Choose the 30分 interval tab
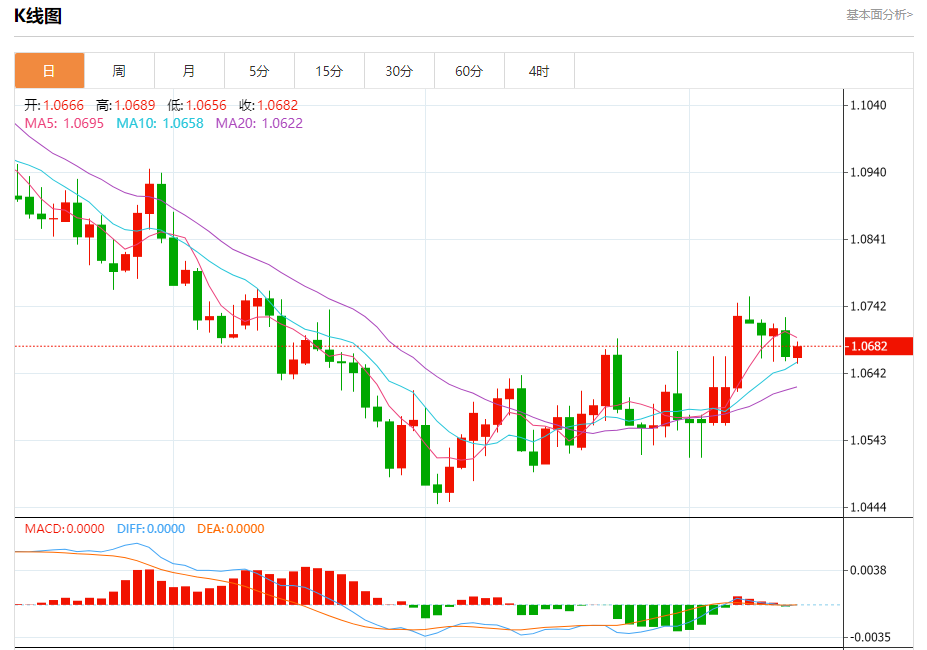The image size is (927, 650). pos(399,71)
